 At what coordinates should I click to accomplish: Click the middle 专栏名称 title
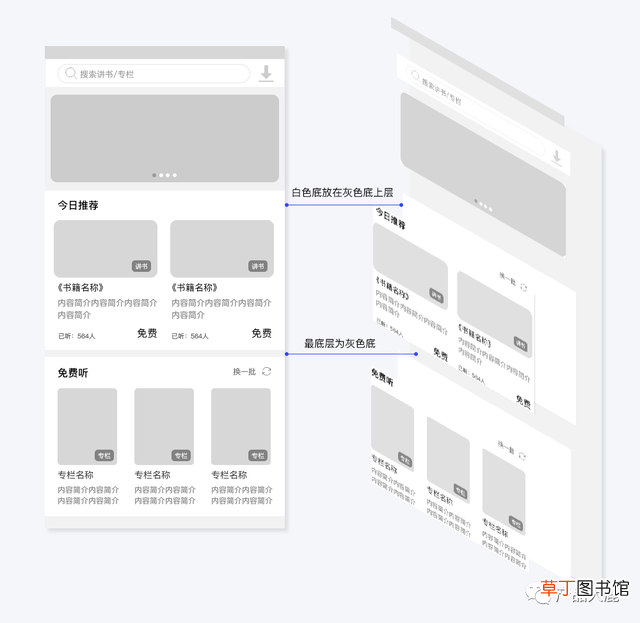pos(152,475)
